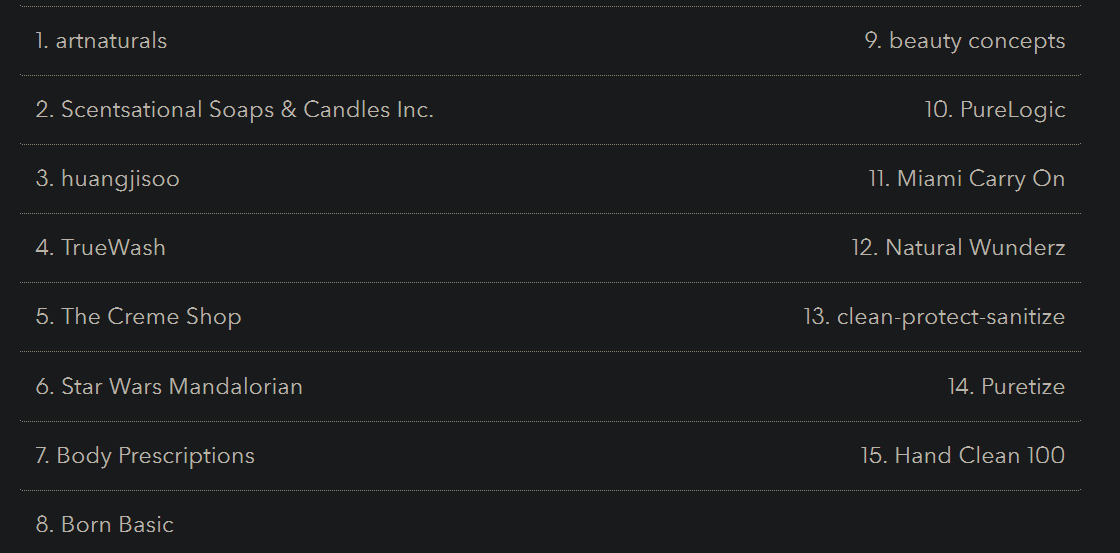Click the artnaturals list entry
1120x553 pixels.
point(101,41)
